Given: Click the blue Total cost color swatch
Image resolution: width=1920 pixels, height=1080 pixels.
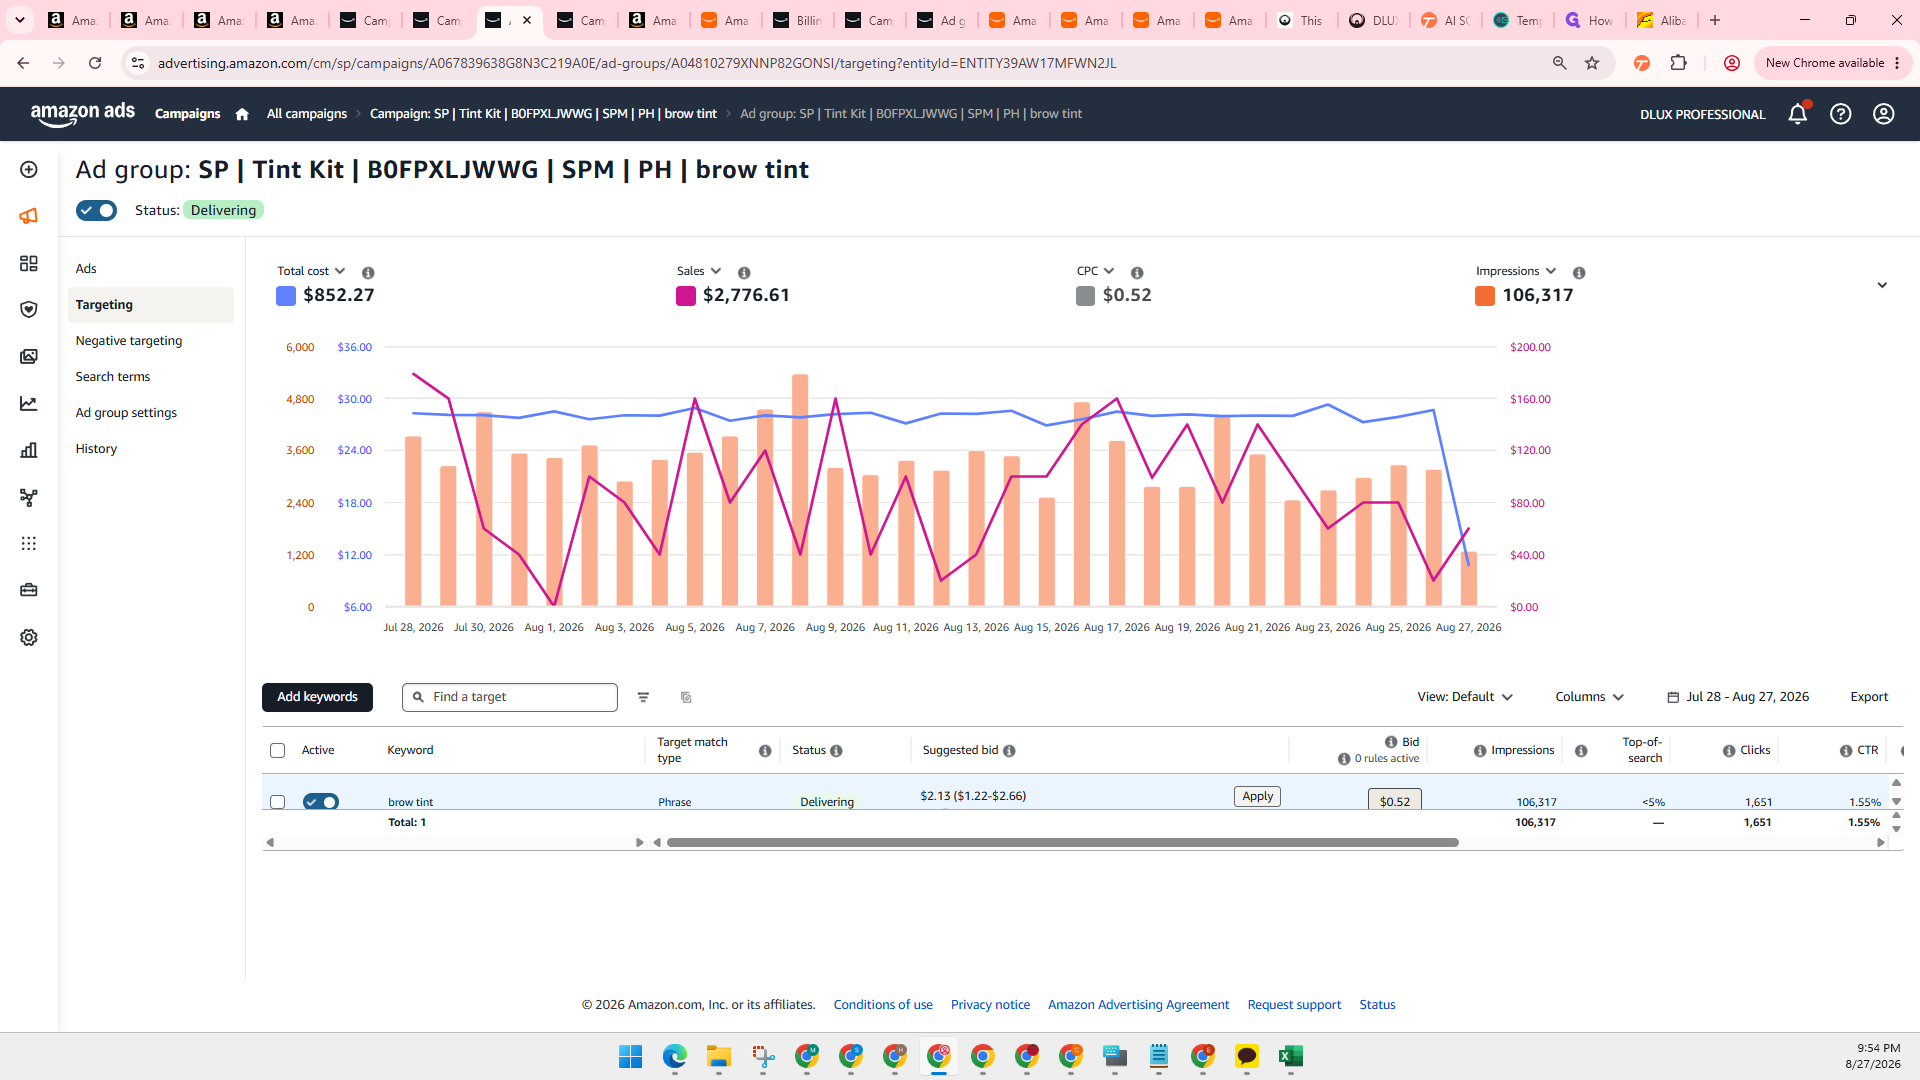Looking at the screenshot, I should (x=286, y=296).
